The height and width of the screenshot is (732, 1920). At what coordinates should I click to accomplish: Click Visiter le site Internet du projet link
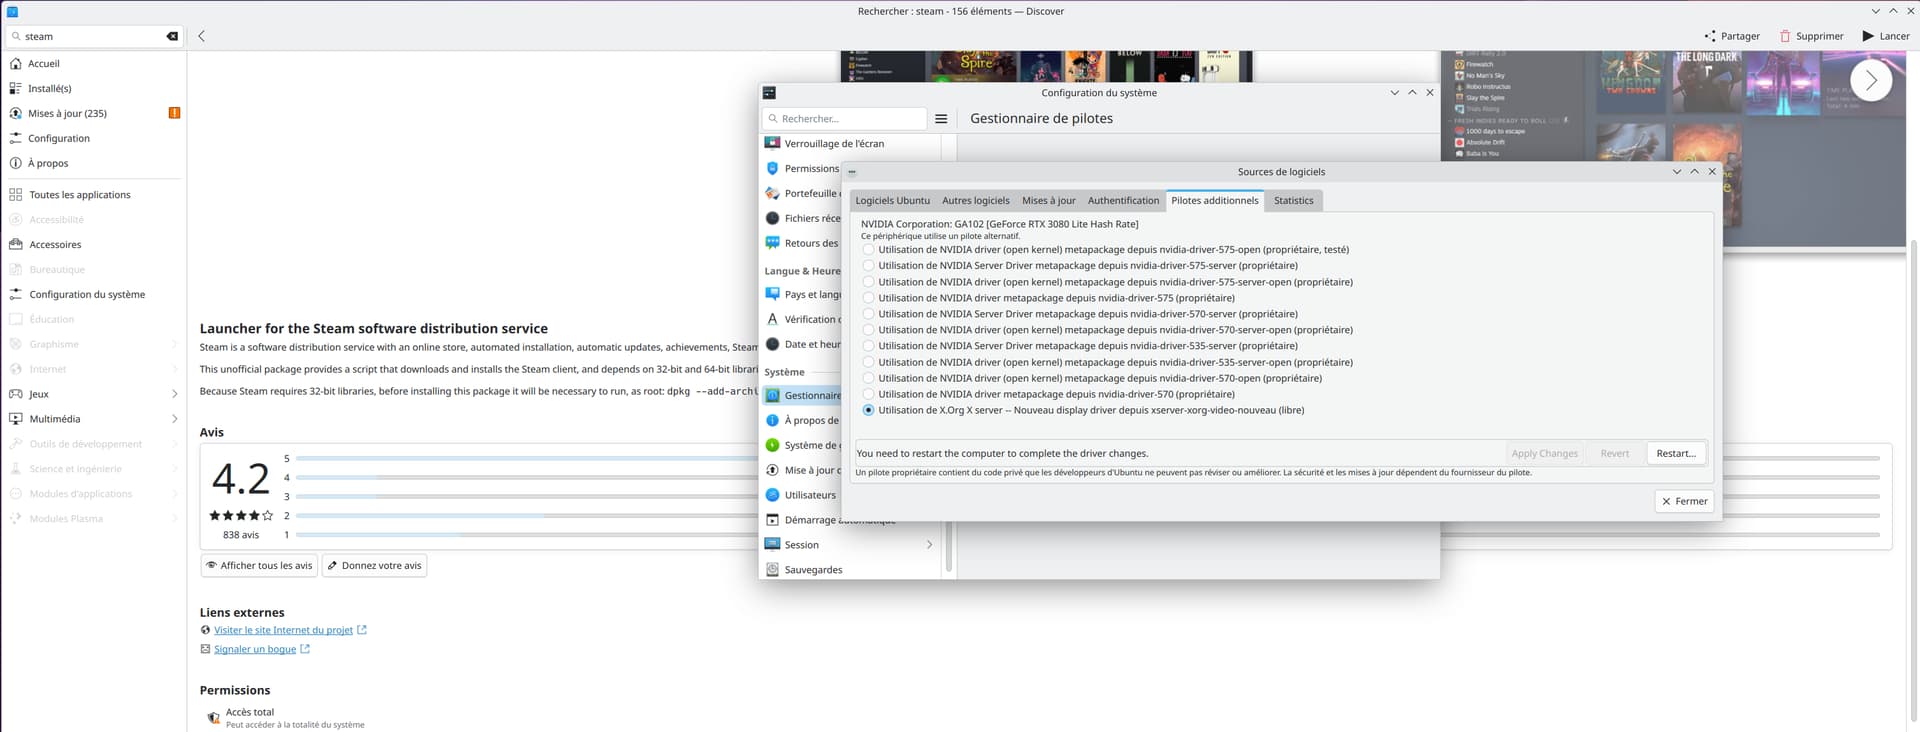tap(283, 630)
